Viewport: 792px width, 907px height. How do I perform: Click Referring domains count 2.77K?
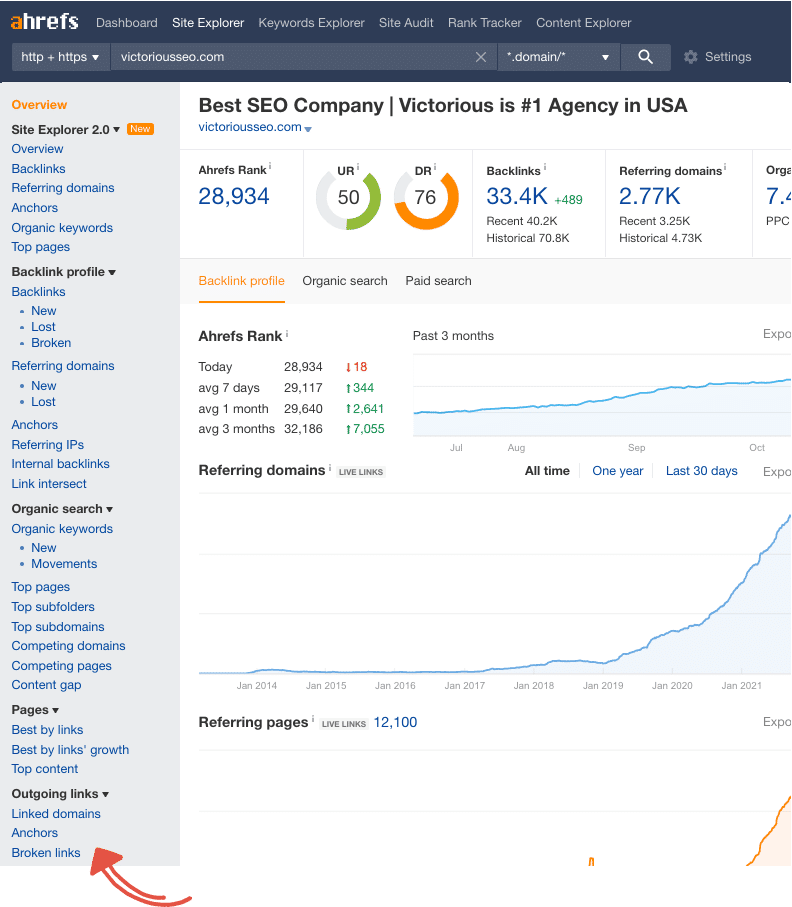(x=650, y=197)
